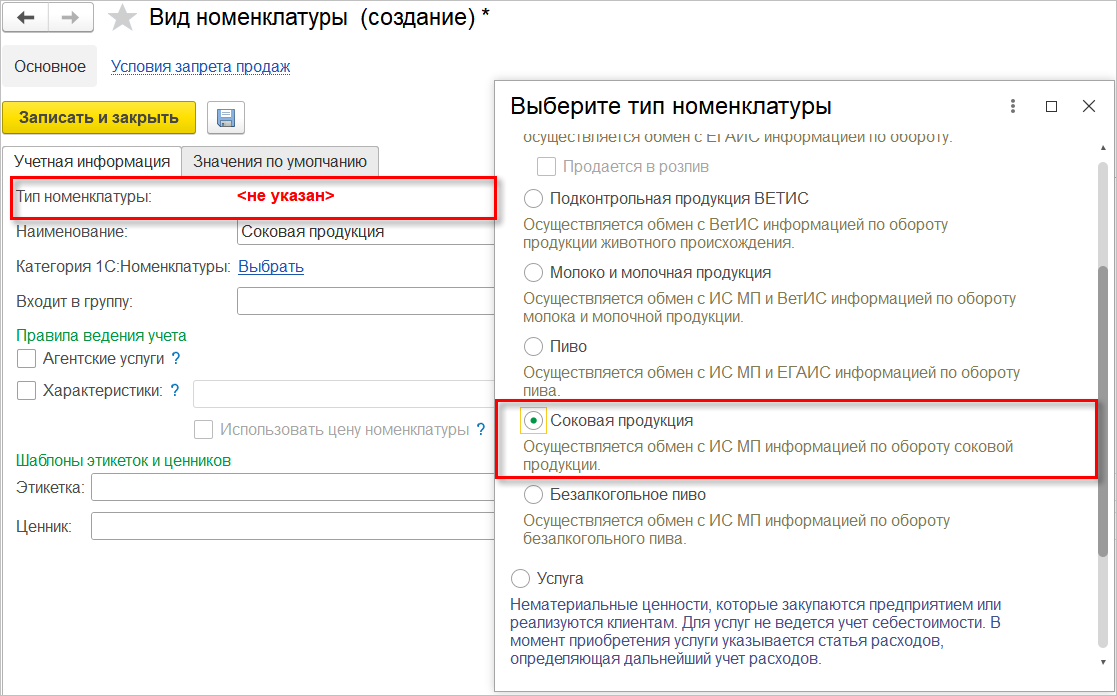Add form to favorites with star icon
Viewport: 1117px width, 696px height.
coord(122,18)
